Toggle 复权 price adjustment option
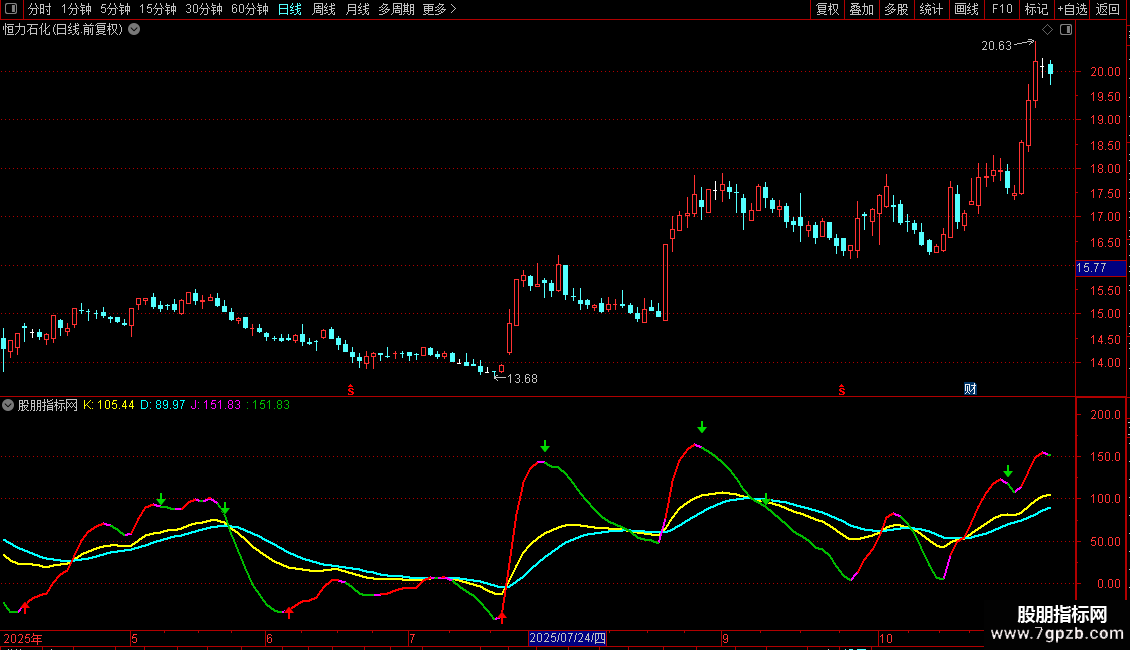This screenshot has height=650, width=1130. point(828,9)
